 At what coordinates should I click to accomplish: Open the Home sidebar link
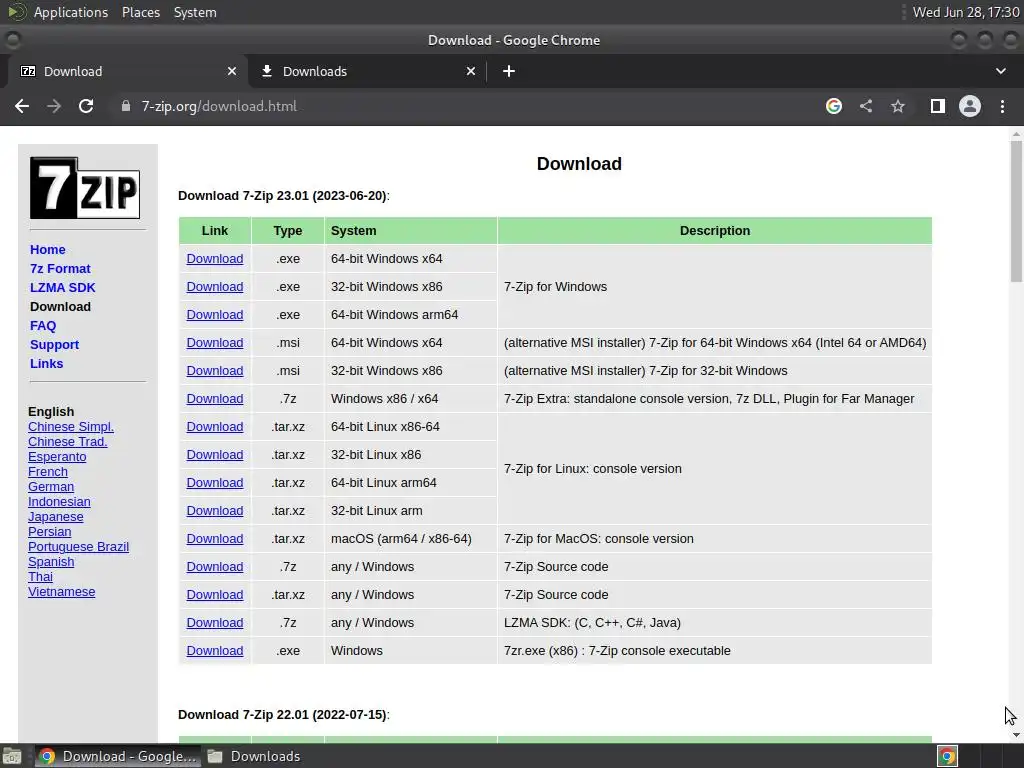(48, 249)
